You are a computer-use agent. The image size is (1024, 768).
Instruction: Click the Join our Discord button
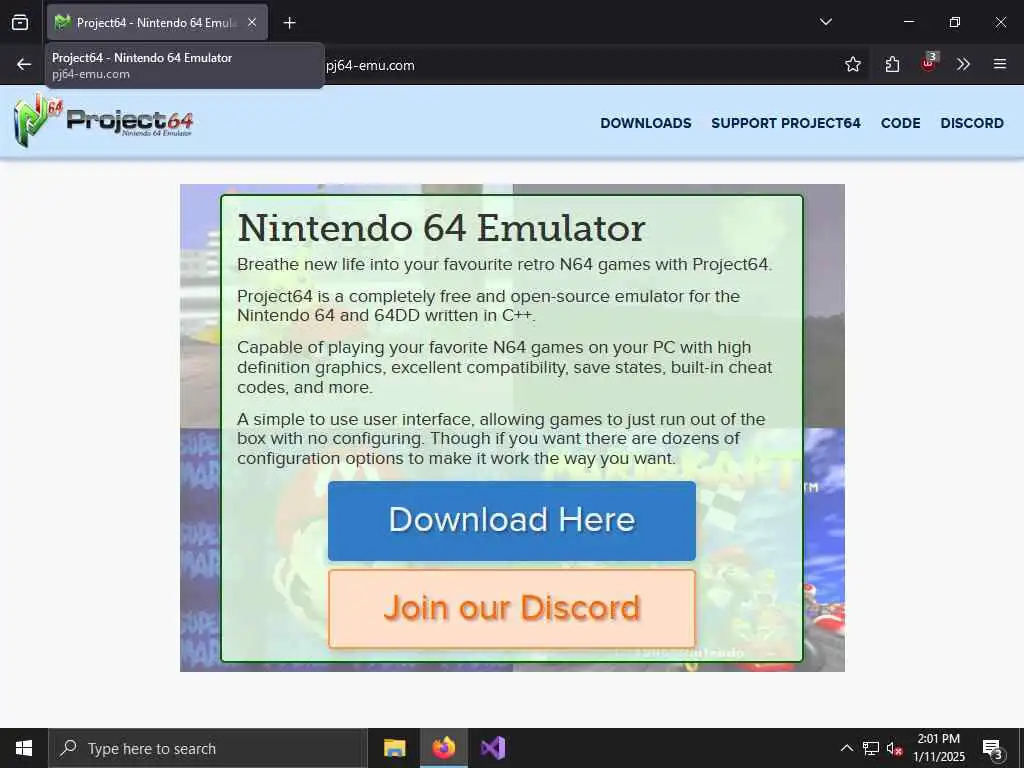pyautogui.click(x=511, y=608)
